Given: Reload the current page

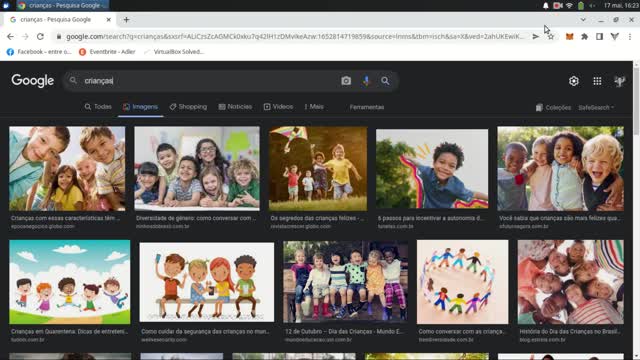Looking at the screenshot, I should coord(40,37).
